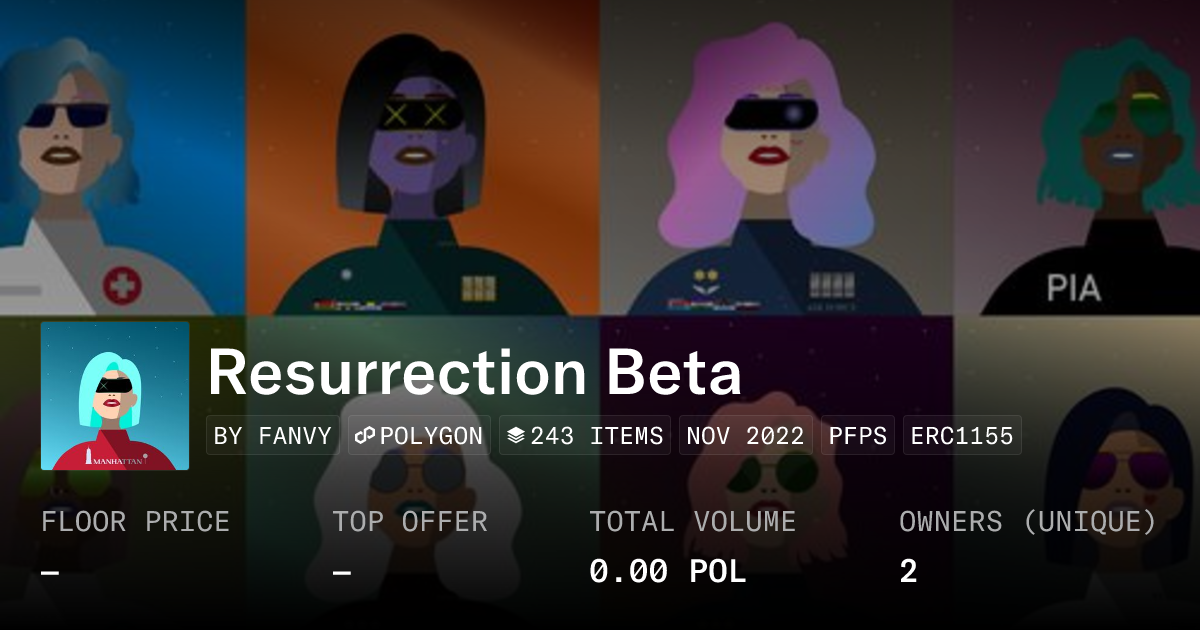This screenshot has height=630, width=1200.
Task: Click the 0.00 POL volume value
Action: [667, 571]
